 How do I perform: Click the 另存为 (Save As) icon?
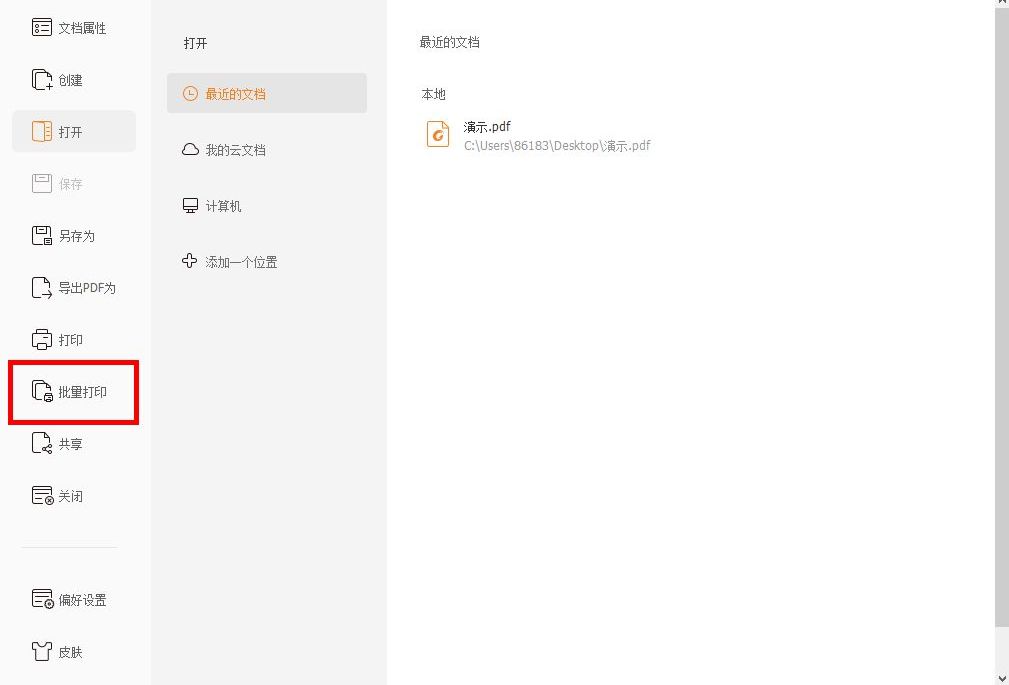point(70,236)
